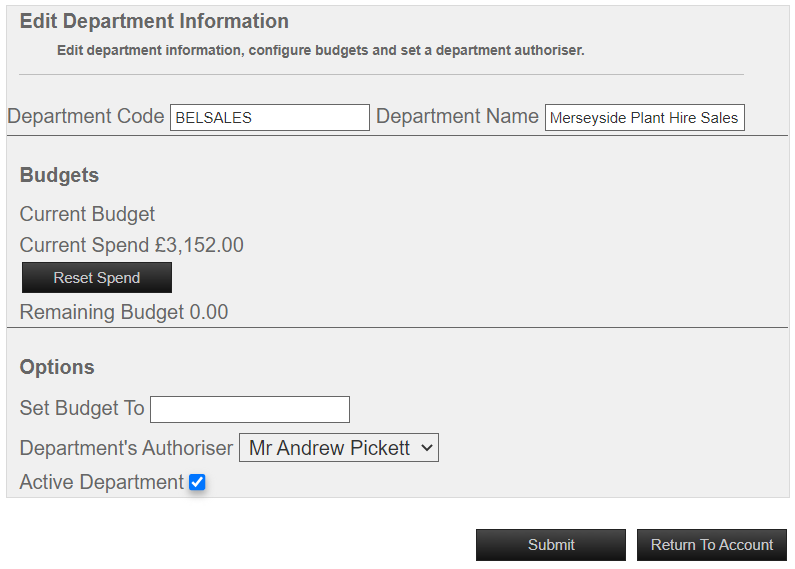Click the Department Code field containing BELSALES
Screen dimensions: 795x569
[270, 118]
